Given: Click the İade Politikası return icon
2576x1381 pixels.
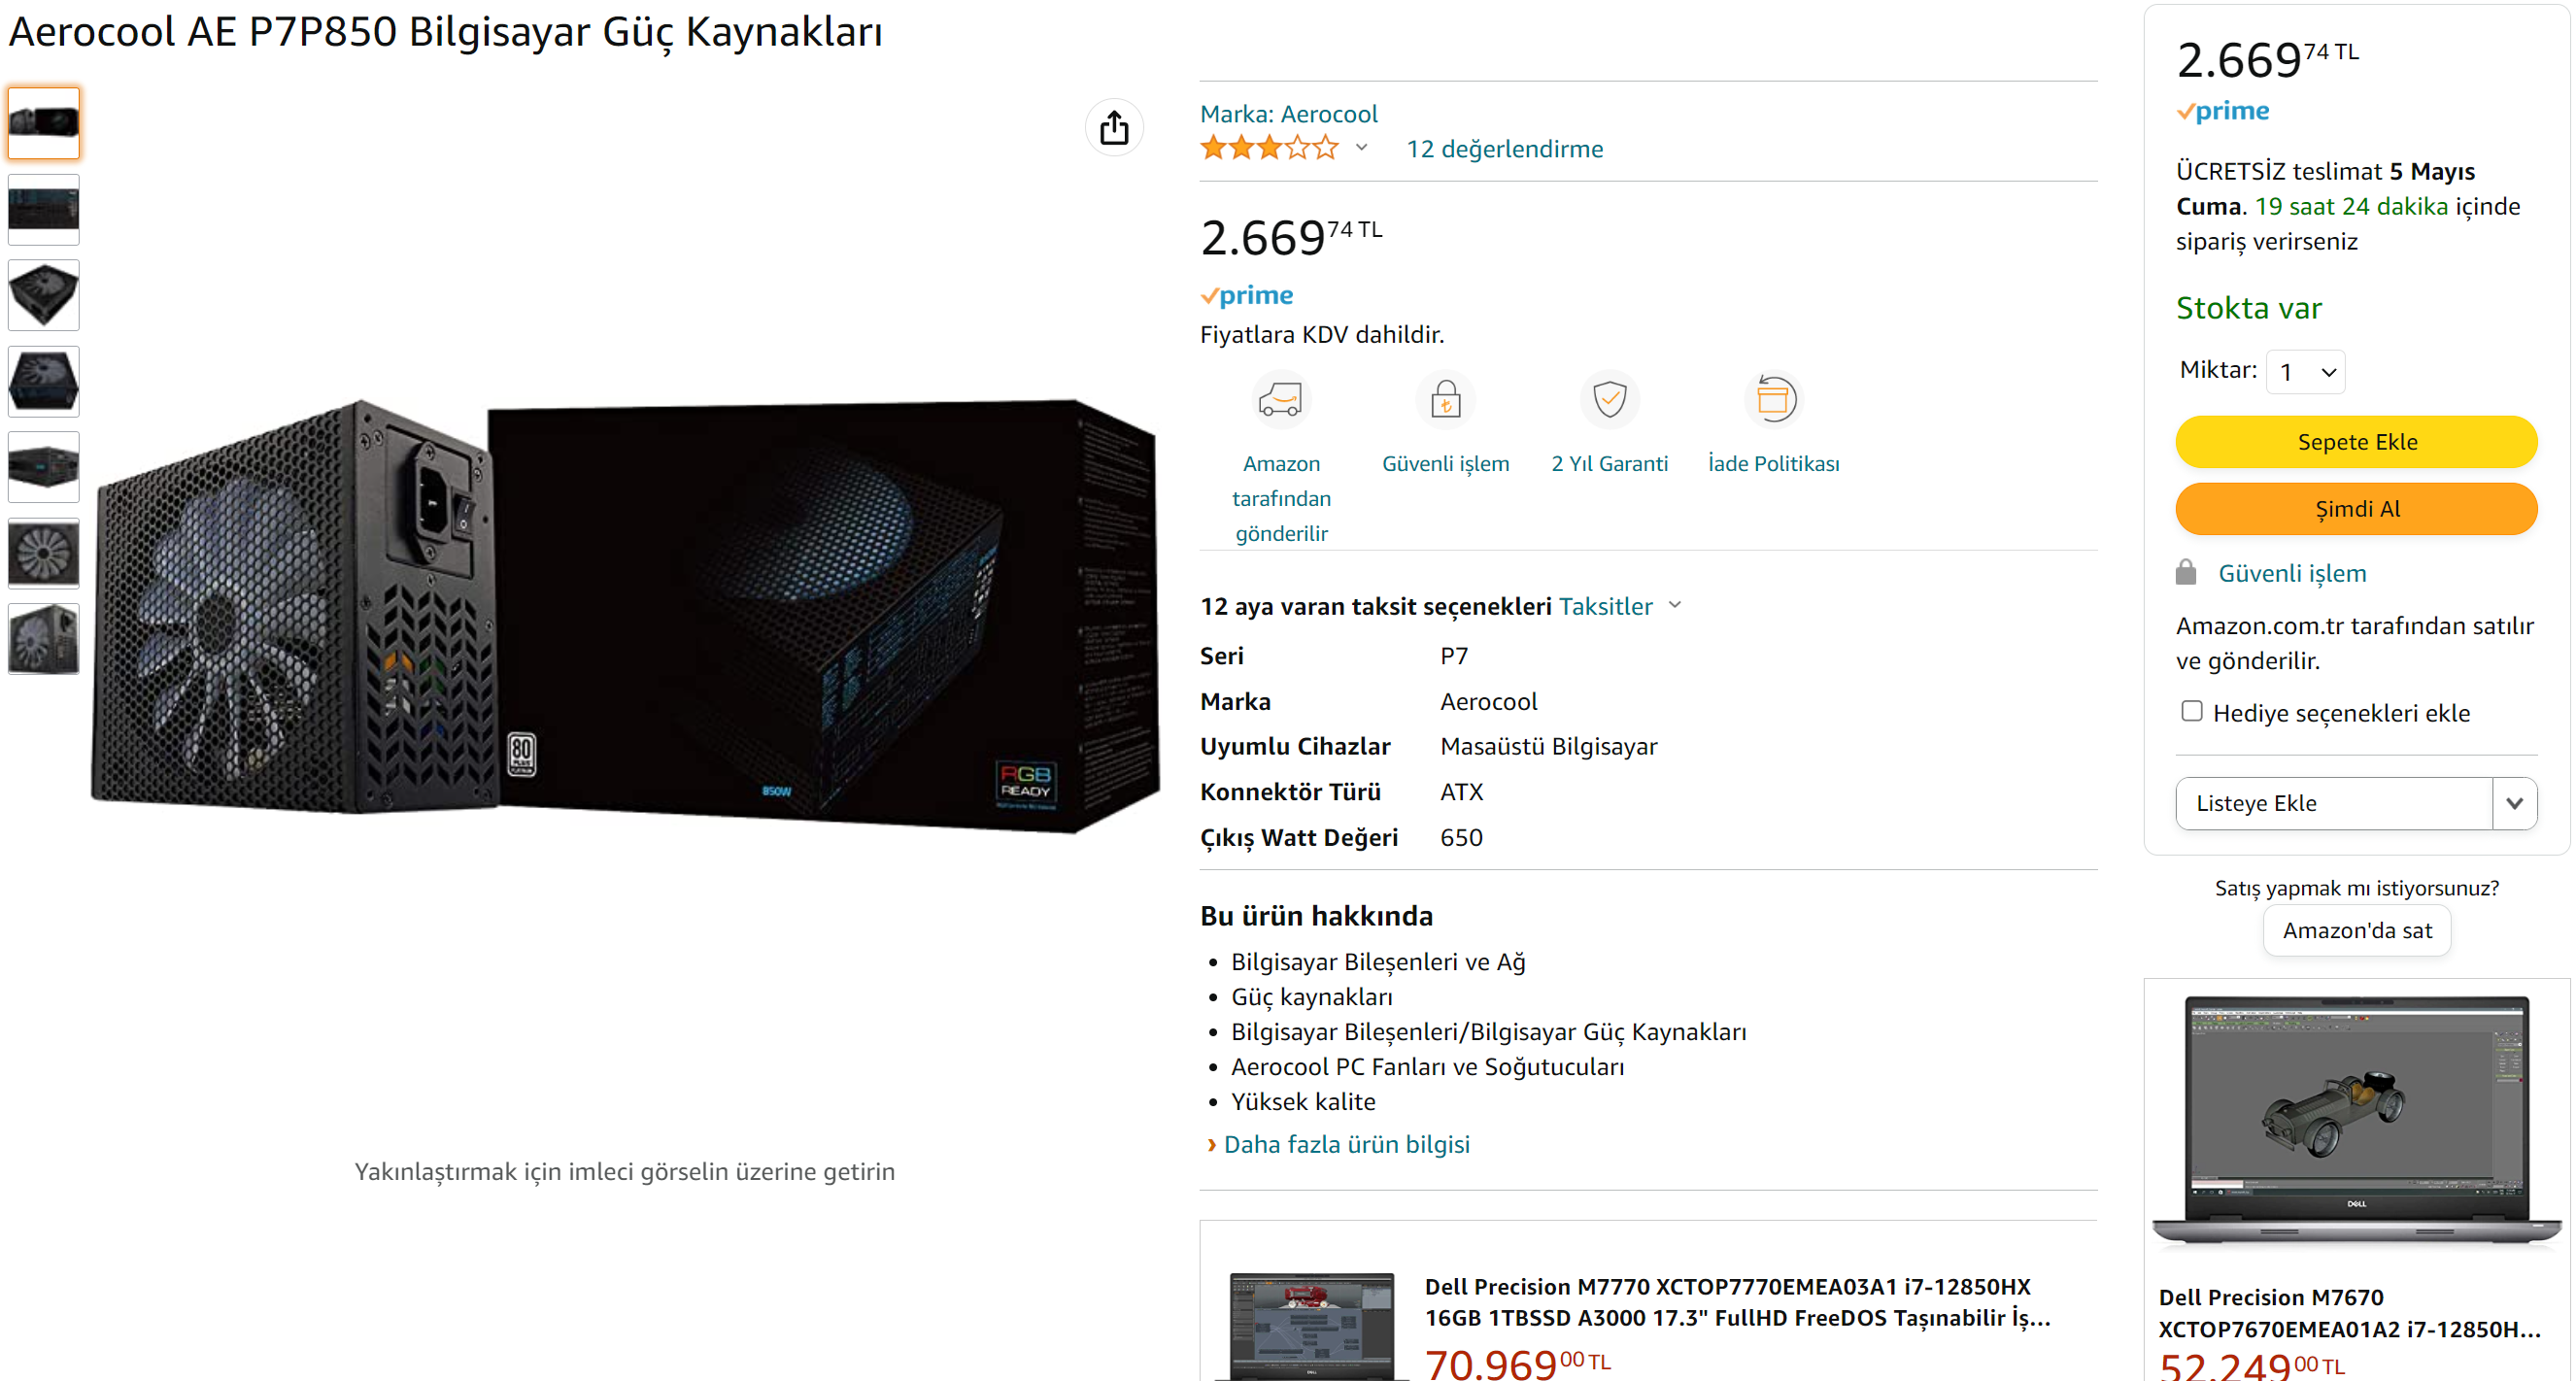Looking at the screenshot, I should (1773, 400).
